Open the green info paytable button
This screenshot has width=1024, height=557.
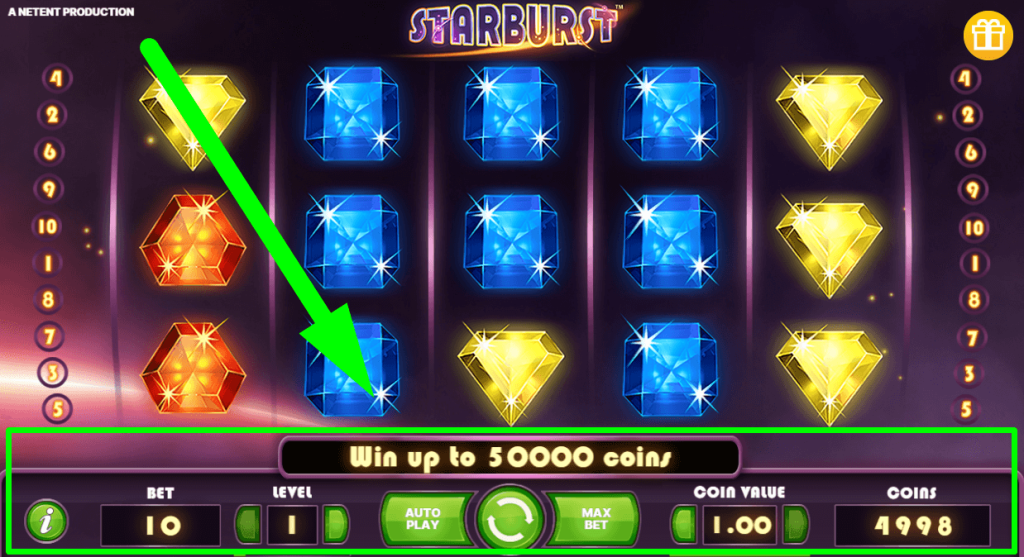tap(46, 521)
